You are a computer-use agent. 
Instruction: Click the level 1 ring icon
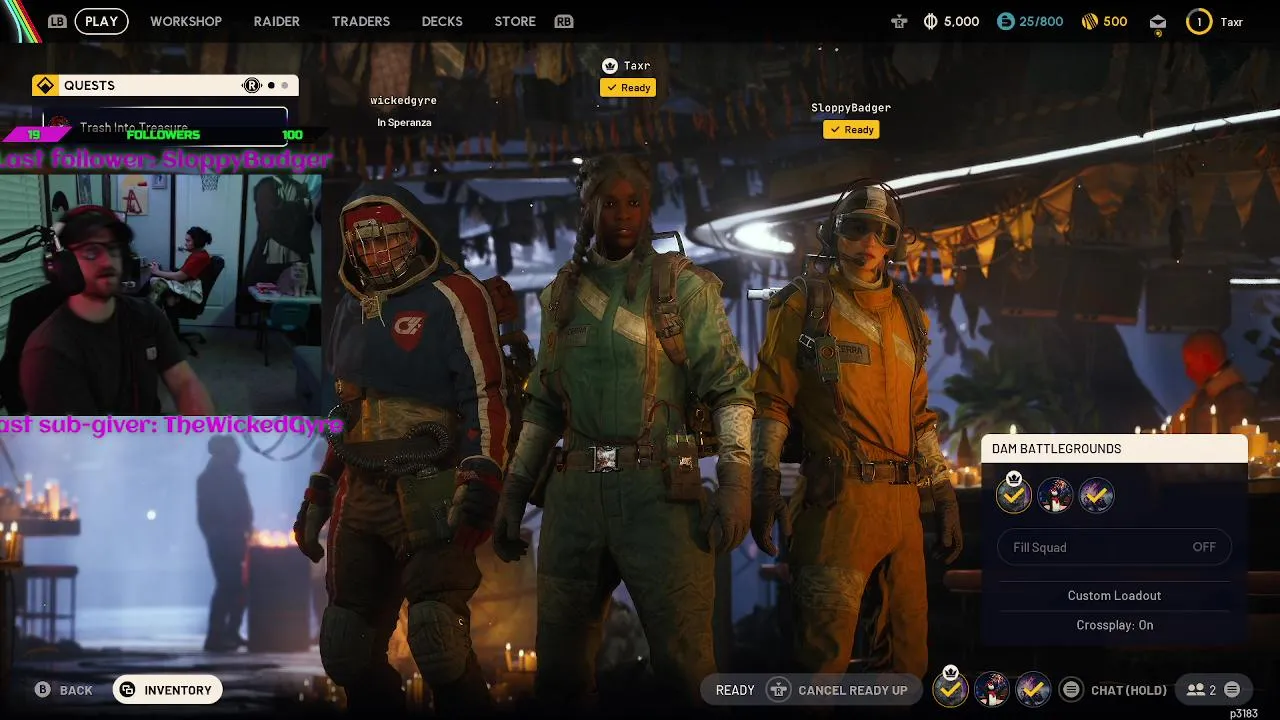tap(1199, 21)
